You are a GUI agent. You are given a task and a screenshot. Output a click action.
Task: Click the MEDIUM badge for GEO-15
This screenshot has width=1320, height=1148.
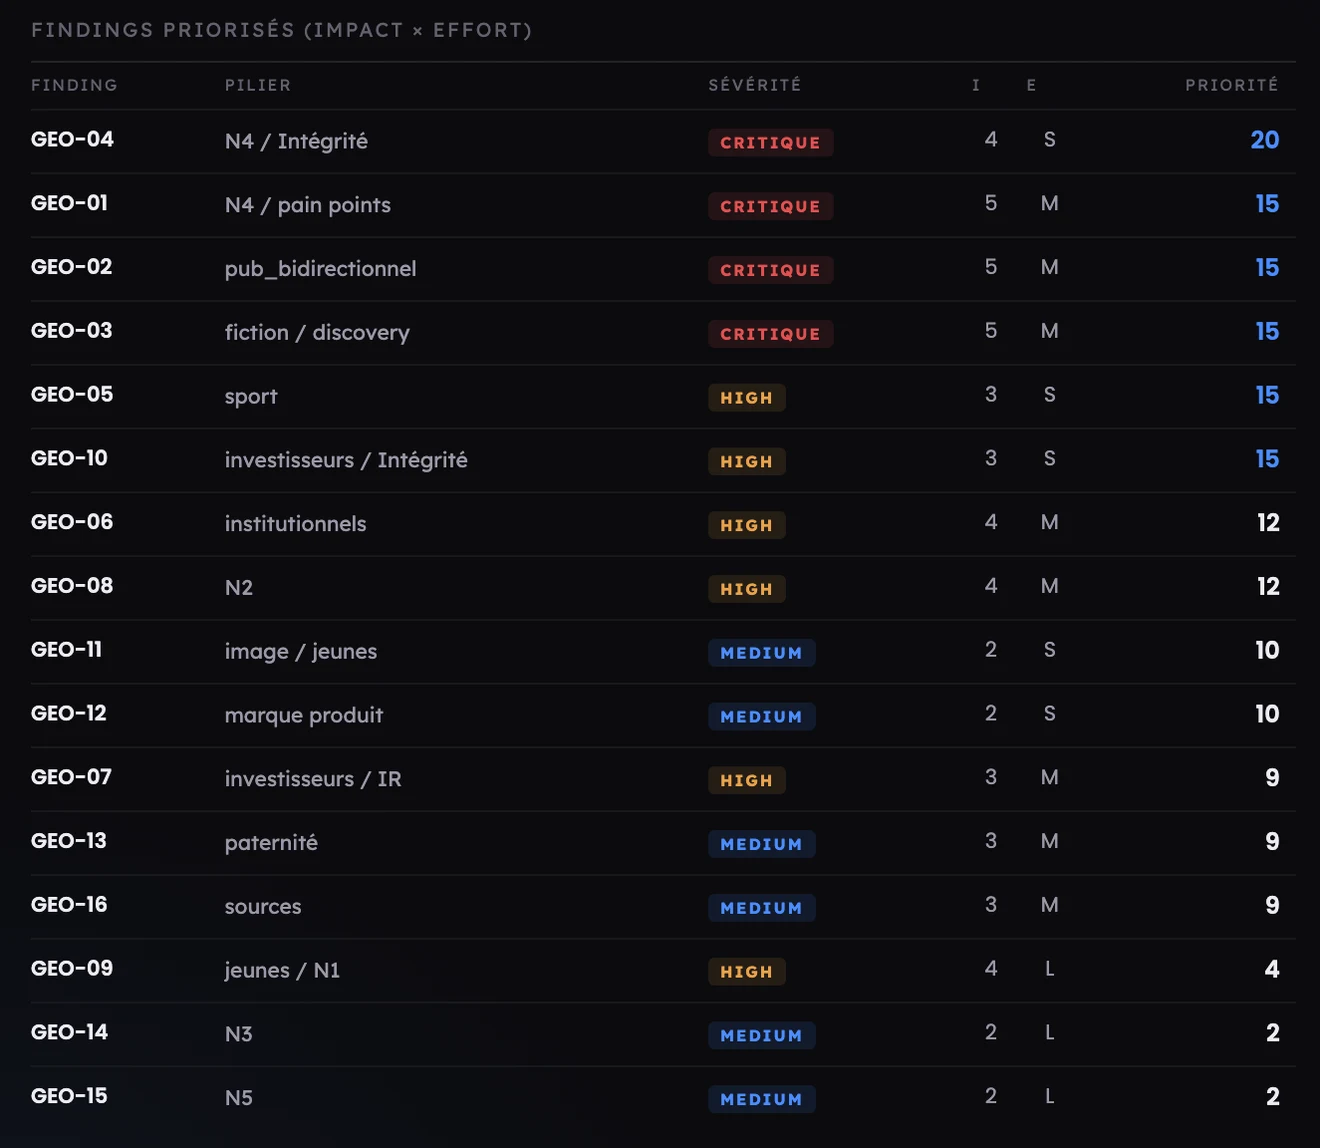coord(761,1099)
